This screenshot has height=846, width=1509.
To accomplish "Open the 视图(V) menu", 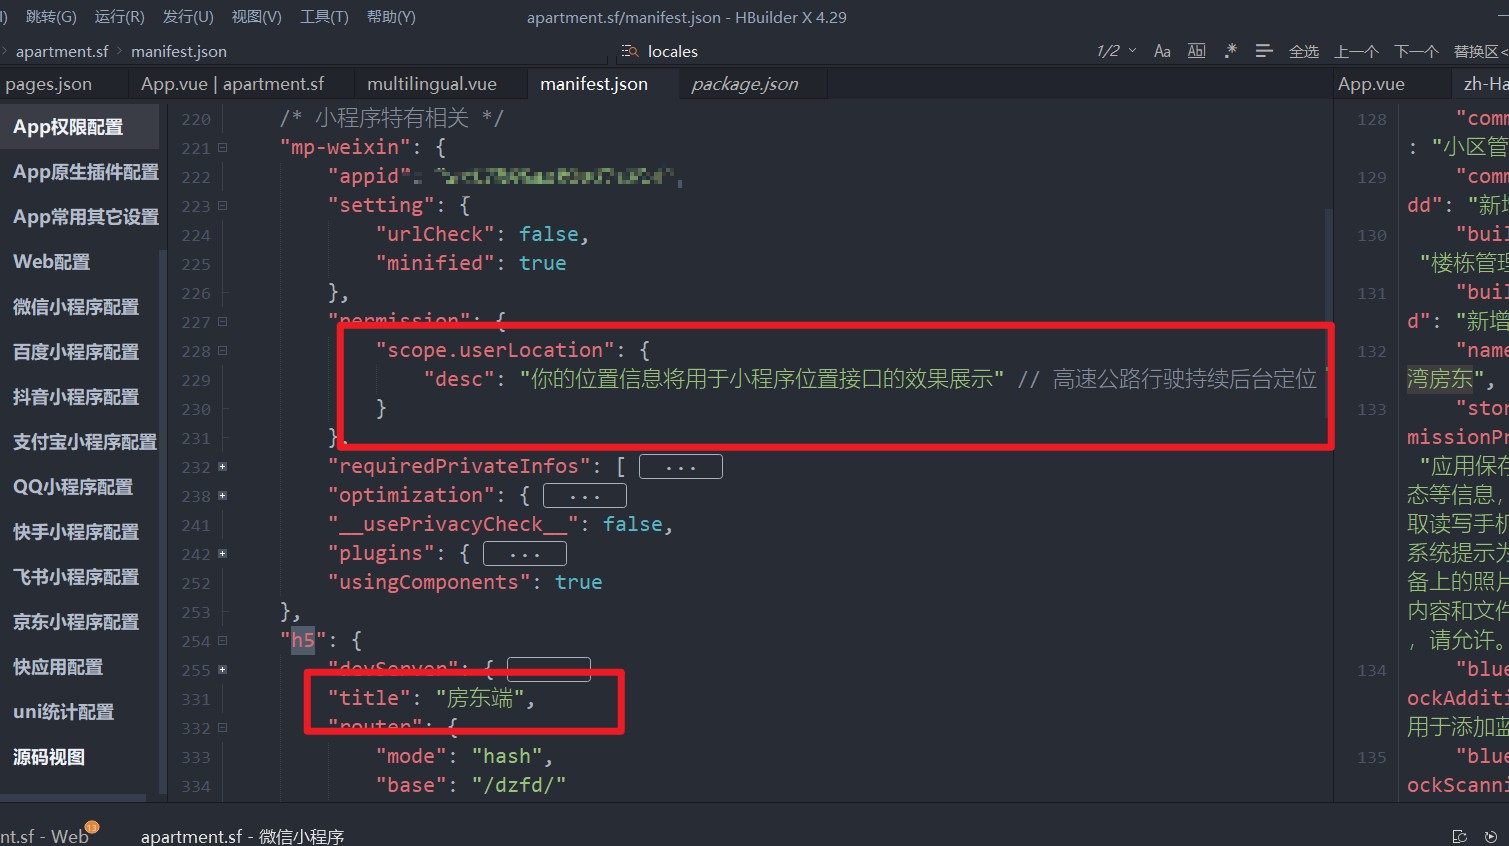I will tap(256, 17).
